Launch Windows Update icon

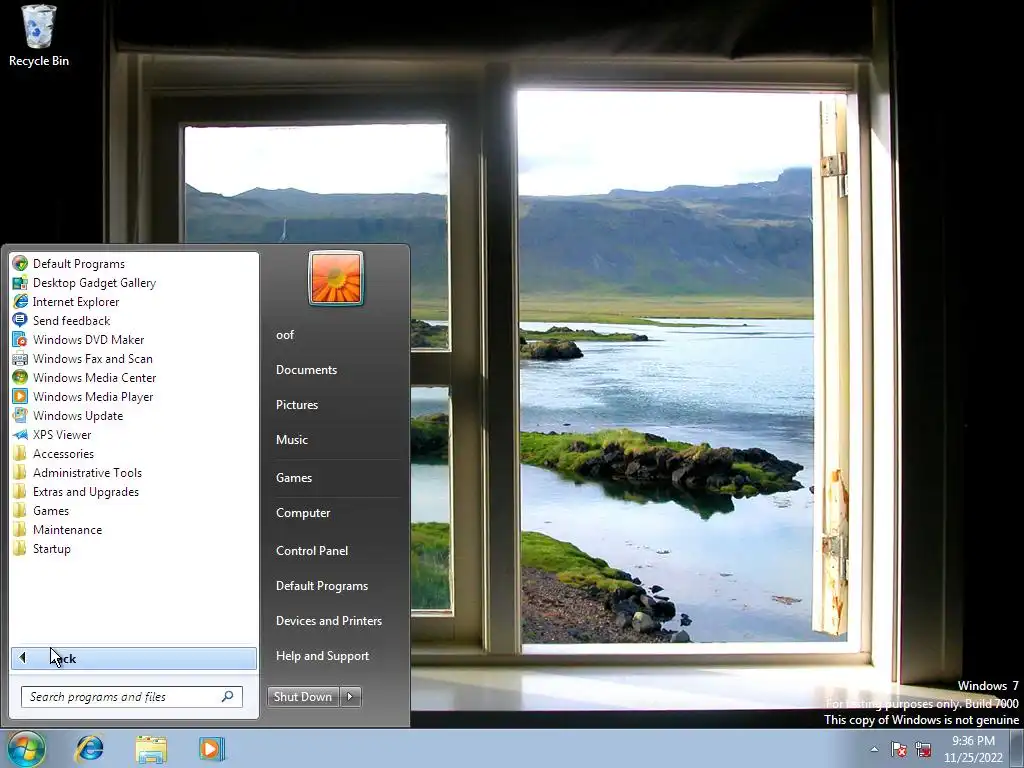(20, 415)
